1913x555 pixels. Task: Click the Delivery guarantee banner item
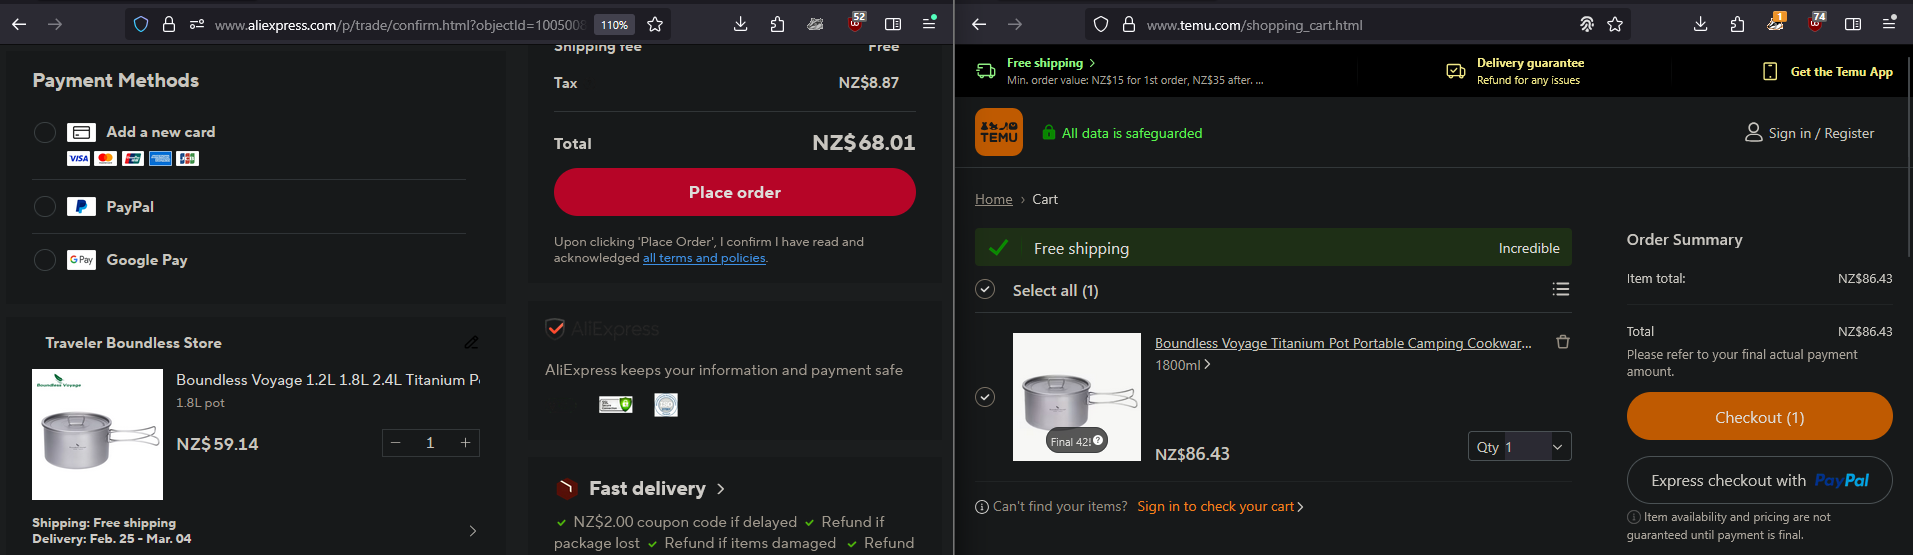pos(1515,71)
